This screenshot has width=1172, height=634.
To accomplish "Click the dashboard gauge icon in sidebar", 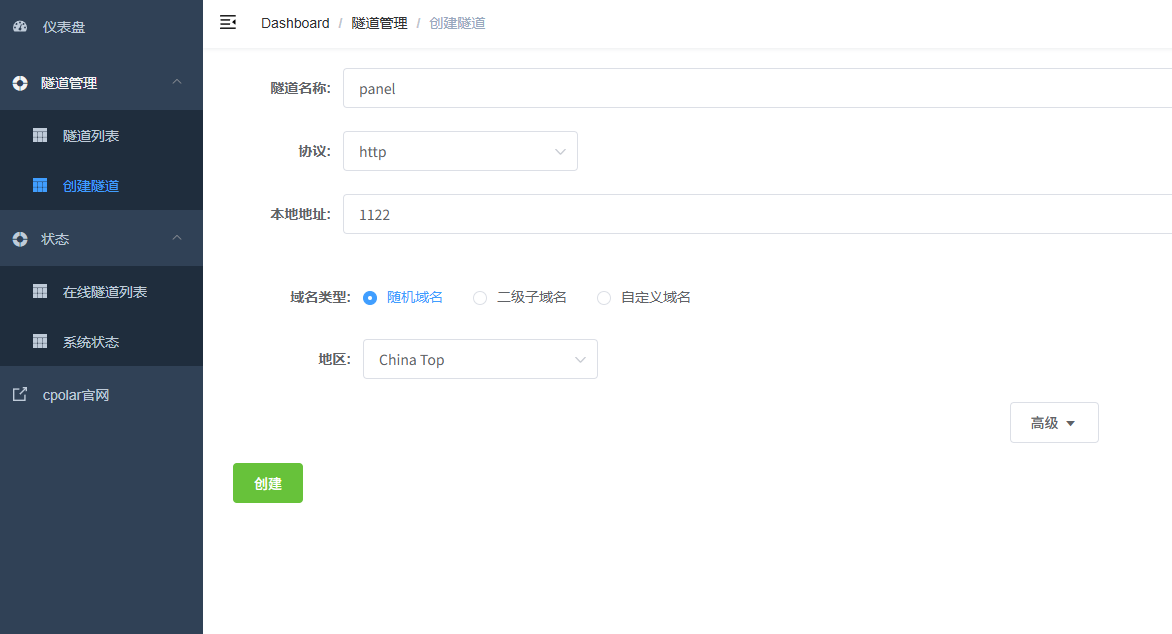I will (x=20, y=27).
